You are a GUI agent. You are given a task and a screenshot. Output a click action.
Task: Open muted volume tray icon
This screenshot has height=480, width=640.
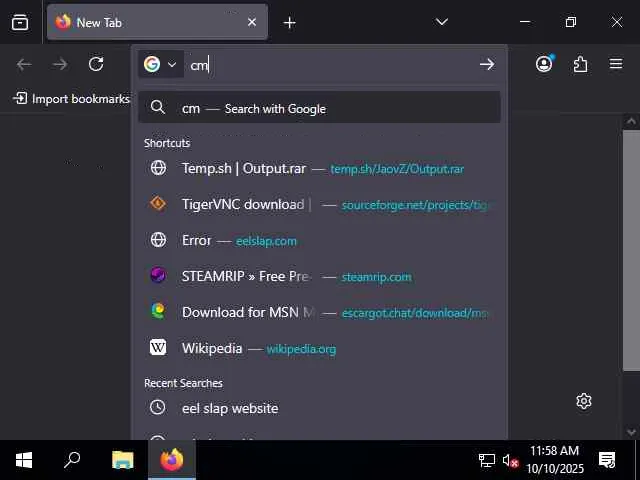coord(510,460)
